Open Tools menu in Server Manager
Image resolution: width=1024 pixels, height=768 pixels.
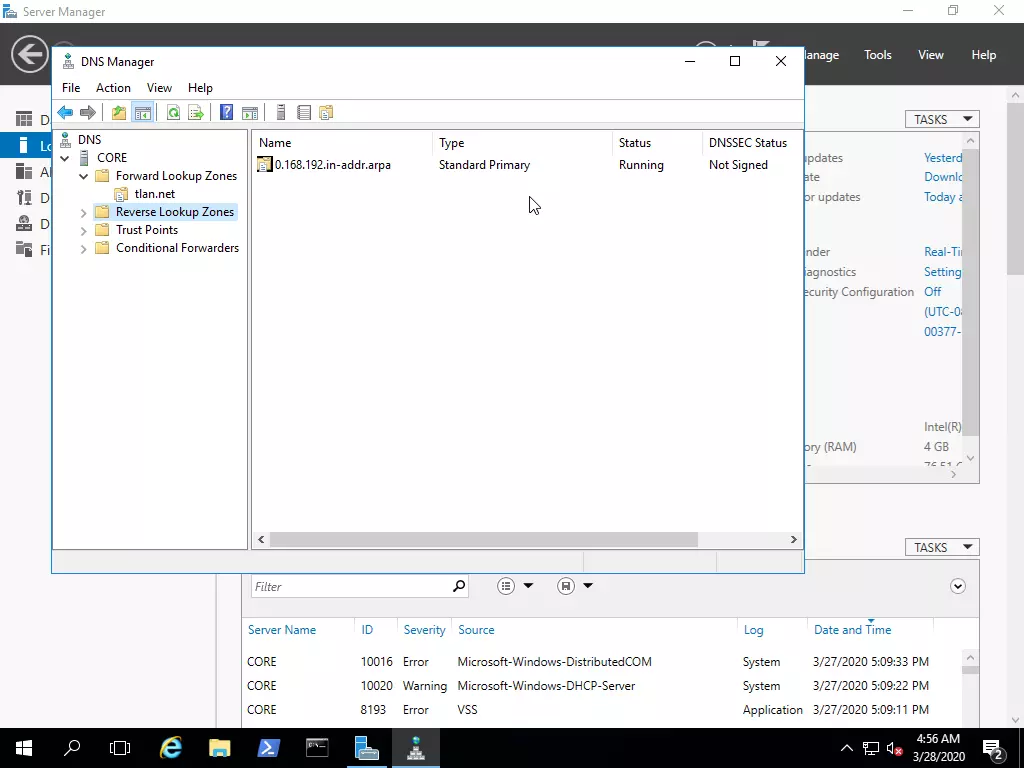pos(878,55)
